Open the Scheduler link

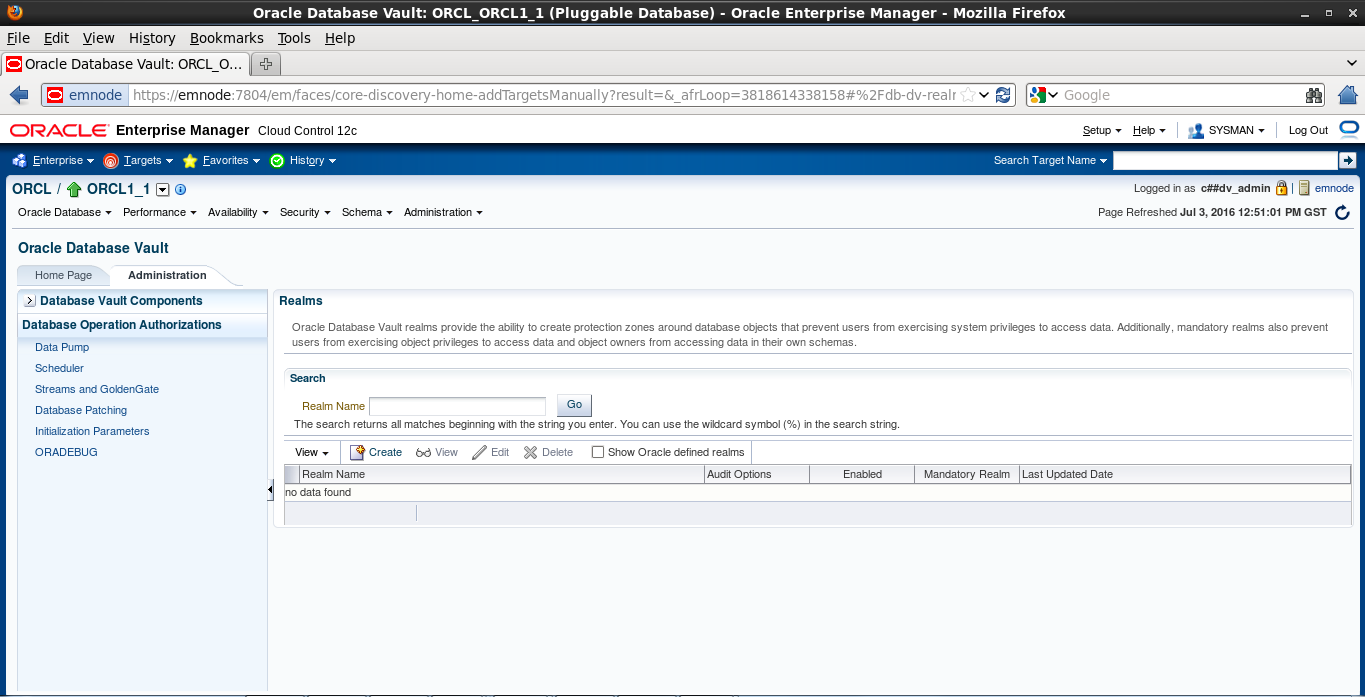tap(59, 368)
